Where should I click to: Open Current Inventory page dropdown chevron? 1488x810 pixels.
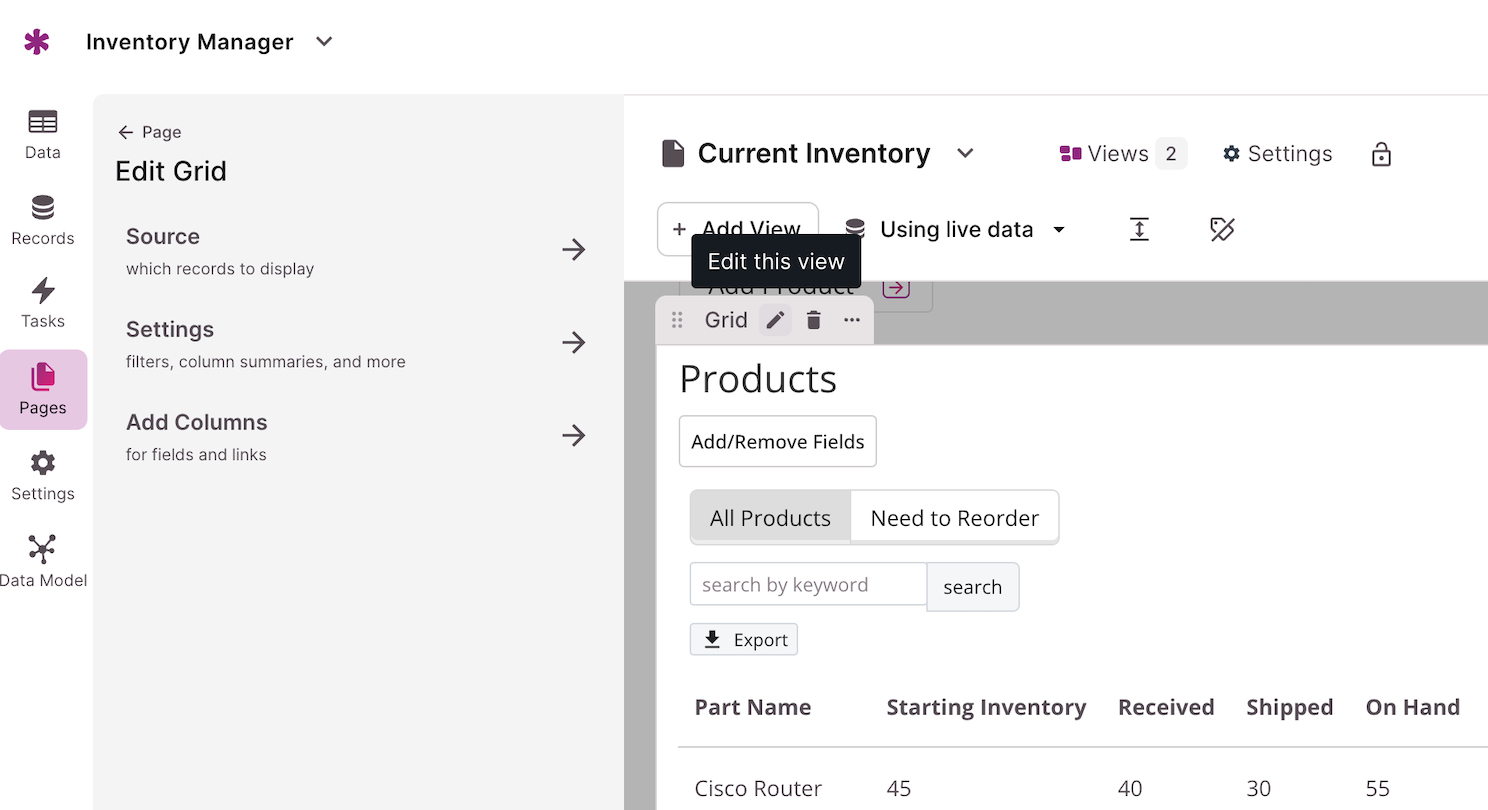tap(965, 154)
